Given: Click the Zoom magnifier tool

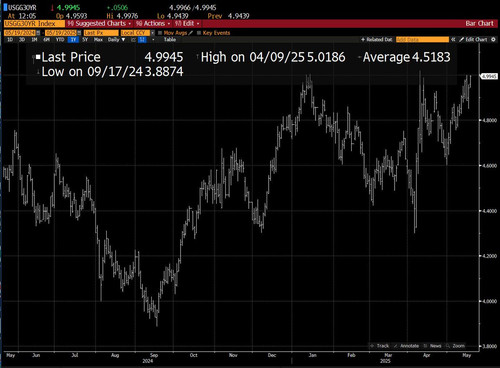Looking at the screenshot, I should [455, 346].
